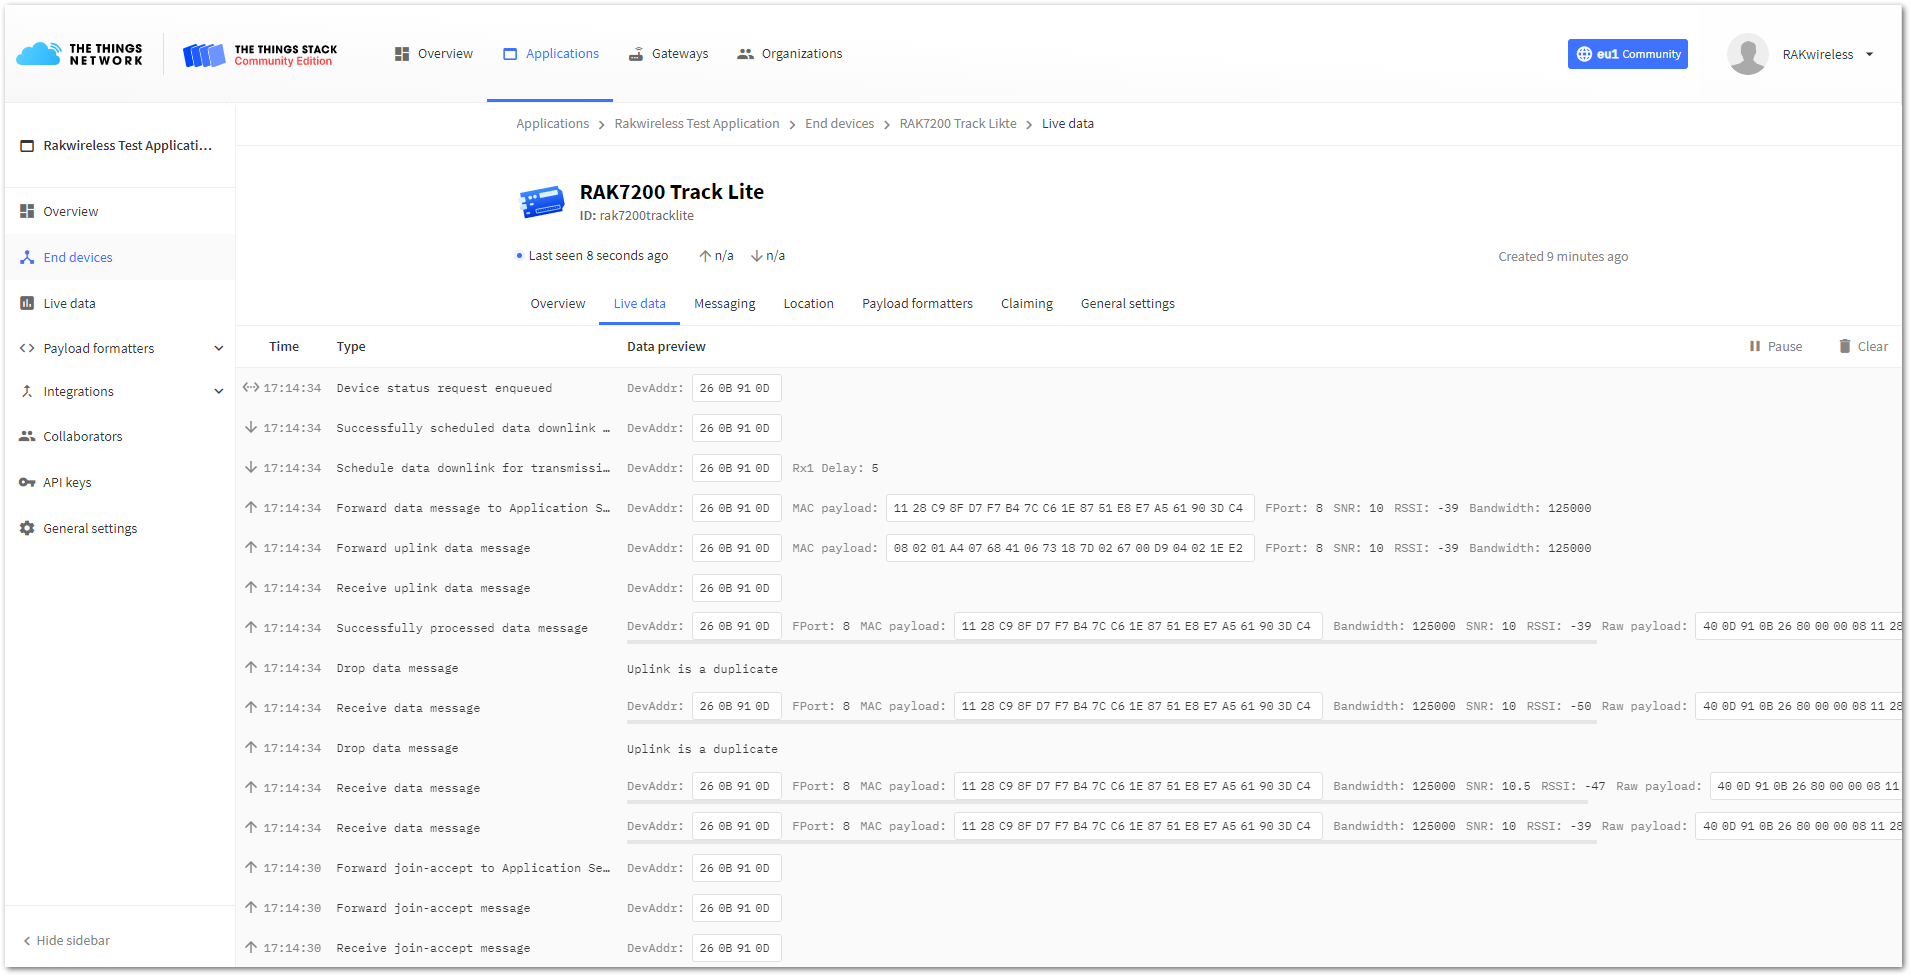Click The Things Stack Community Edition logo
The height and width of the screenshot is (976, 1911).
click(260, 54)
